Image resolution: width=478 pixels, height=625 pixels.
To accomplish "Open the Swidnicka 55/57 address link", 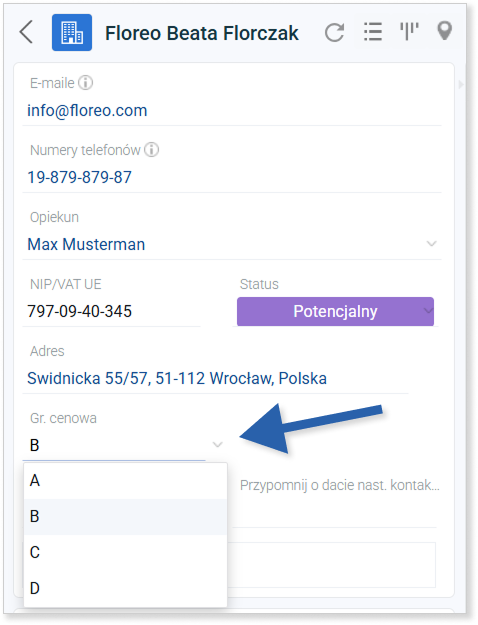I will click(x=177, y=378).
